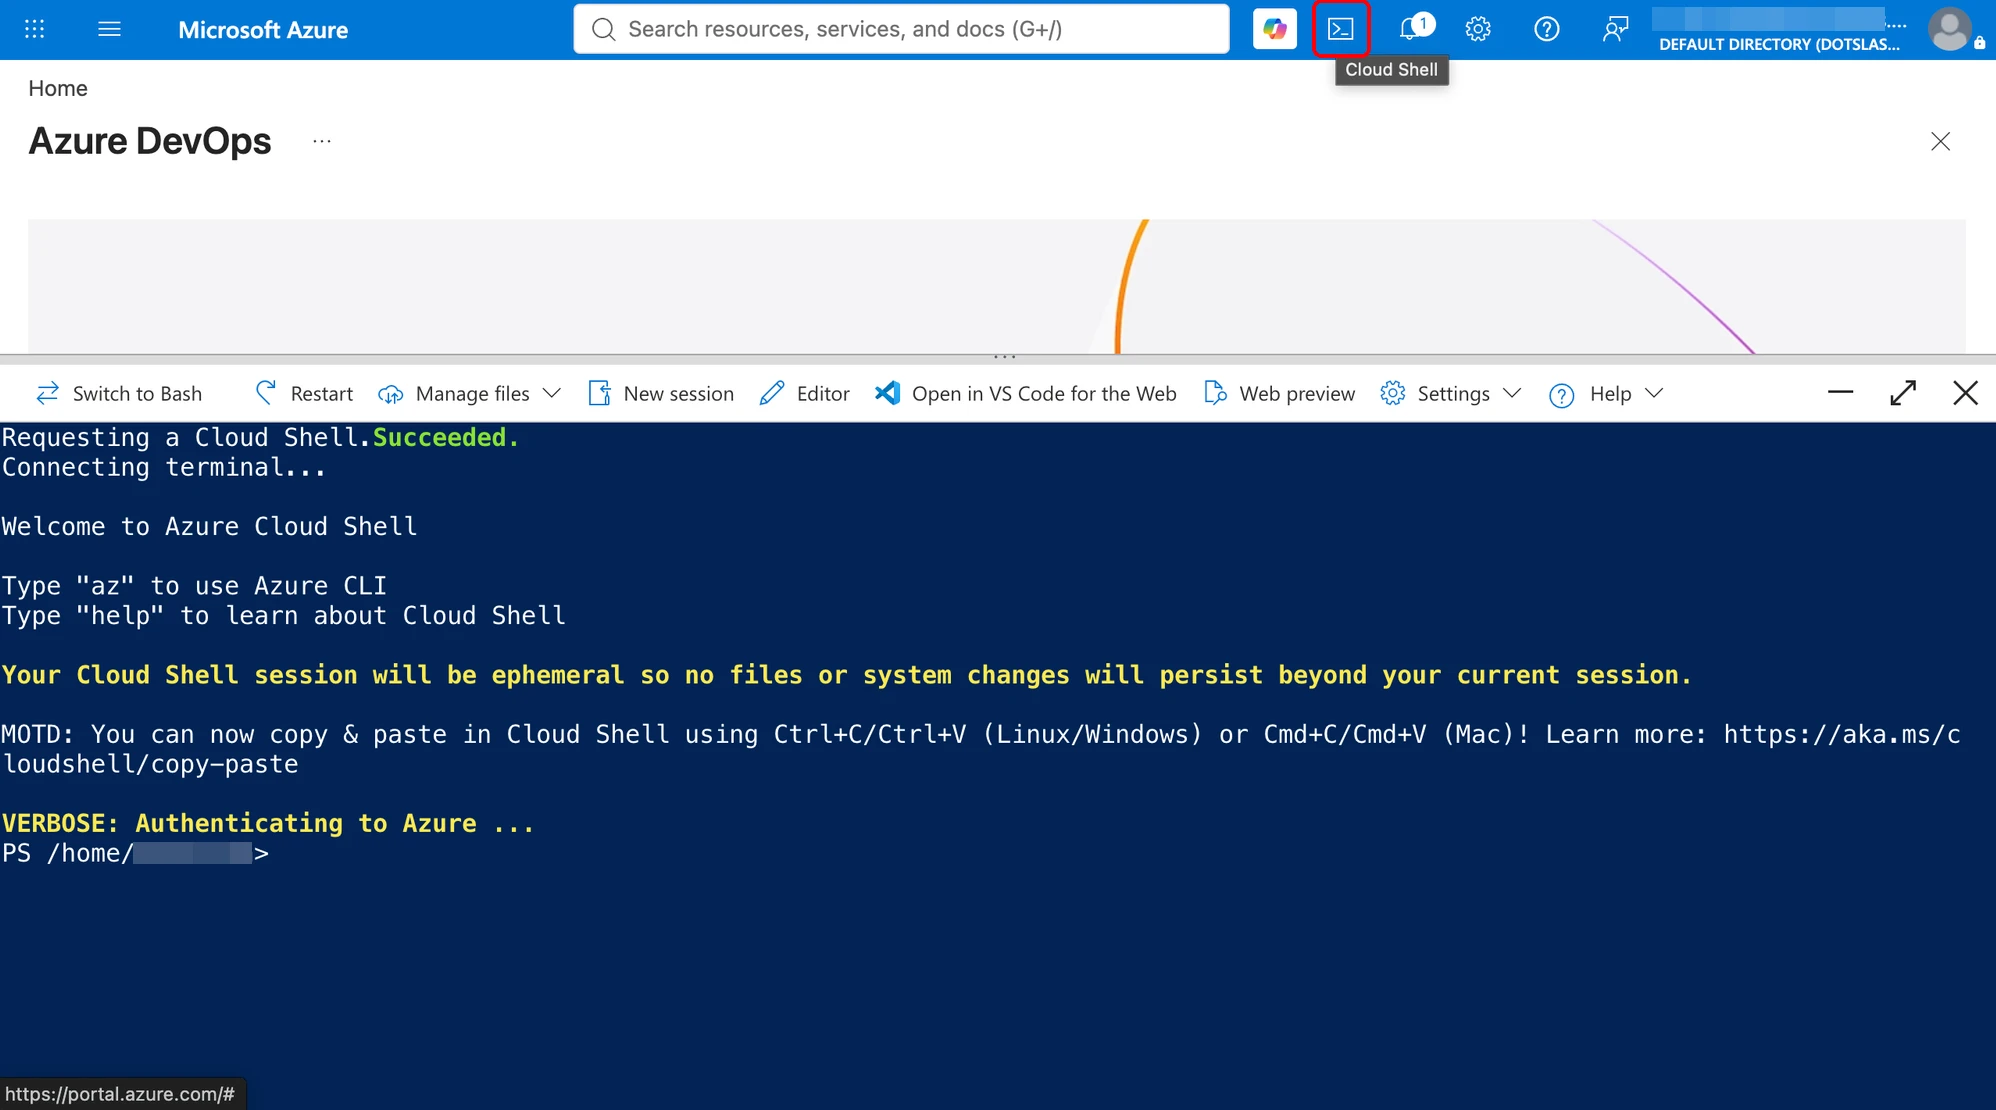This screenshot has height=1110, width=1996.
Task: Open portal Settings gear in header
Action: (1478, 29)
